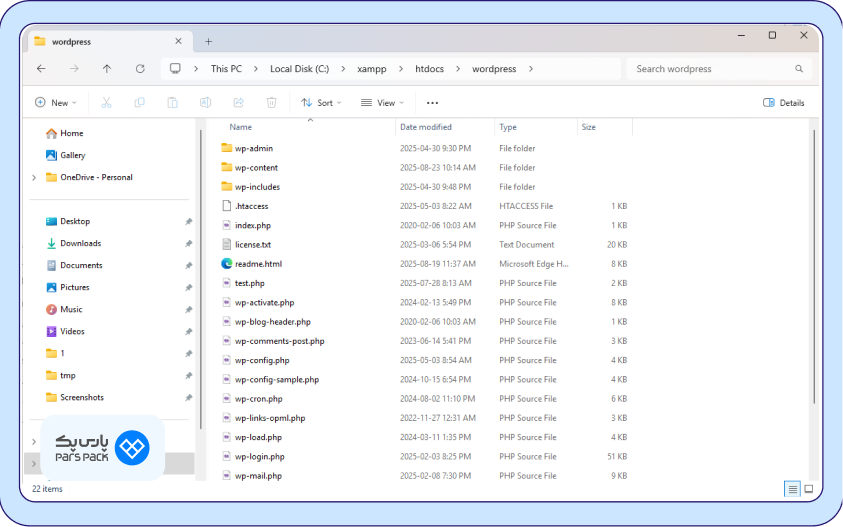Screen dimensions: 843x527
Task: Click the Rename icon in toolbar
Action: pos(205,103)
